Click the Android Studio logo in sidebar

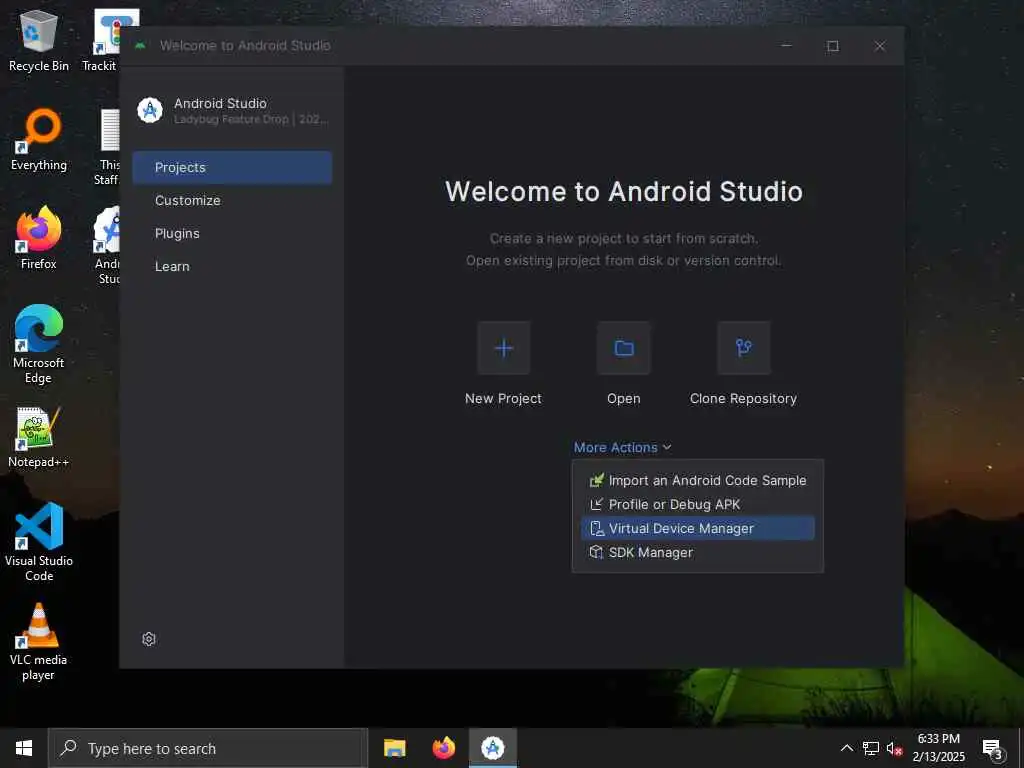click(150, 110)
